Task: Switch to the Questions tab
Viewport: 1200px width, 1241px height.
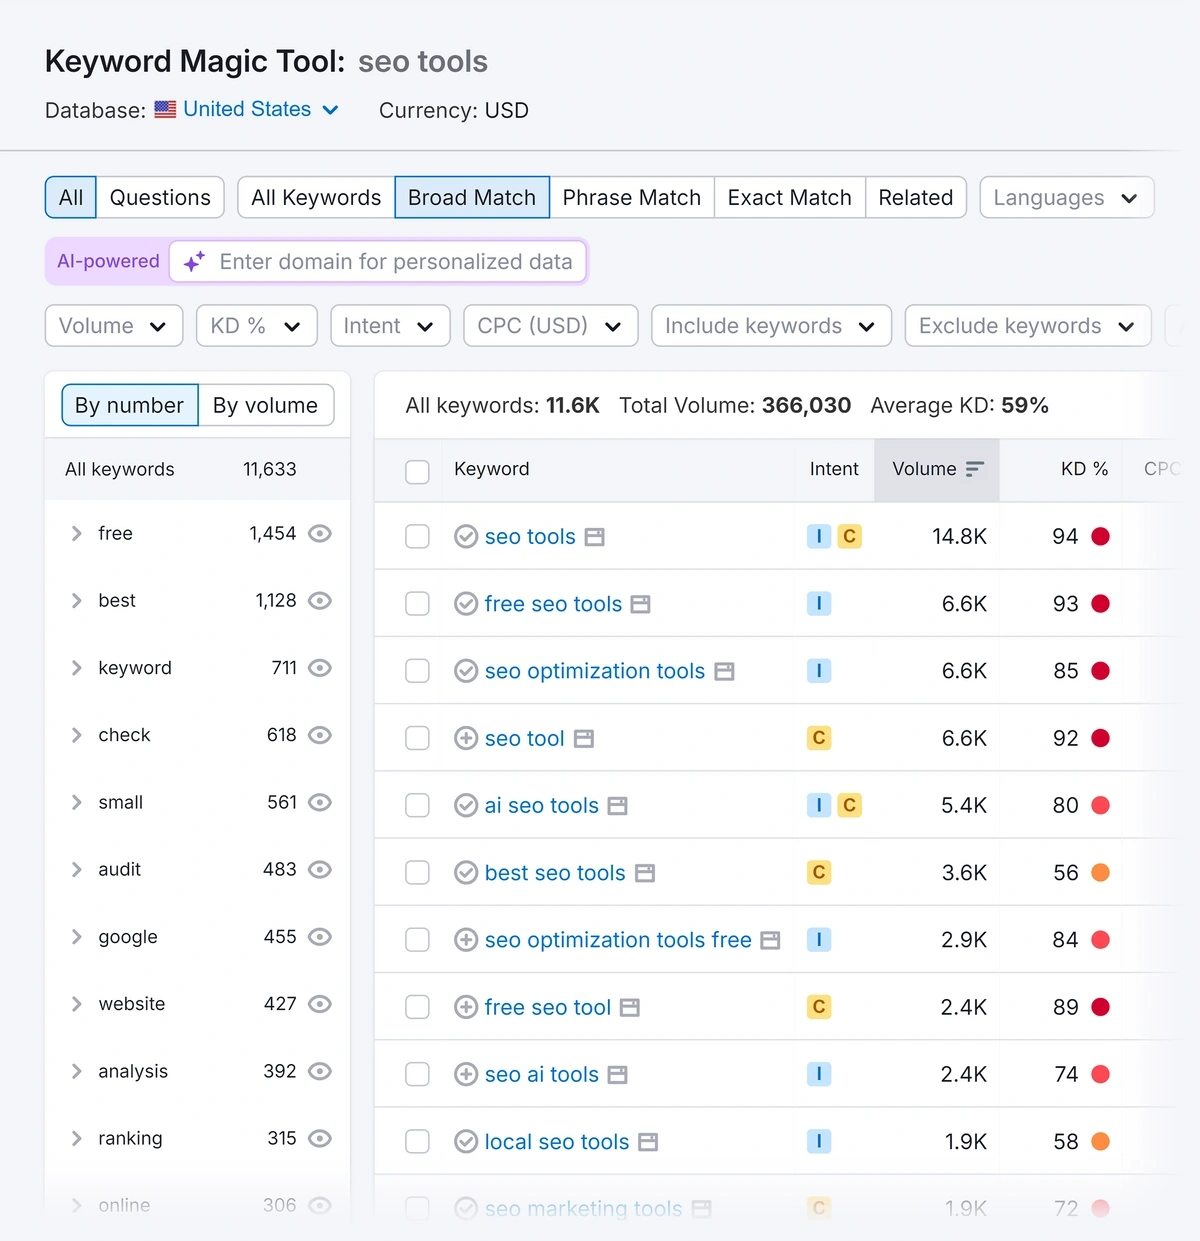Action: point(160,197)
